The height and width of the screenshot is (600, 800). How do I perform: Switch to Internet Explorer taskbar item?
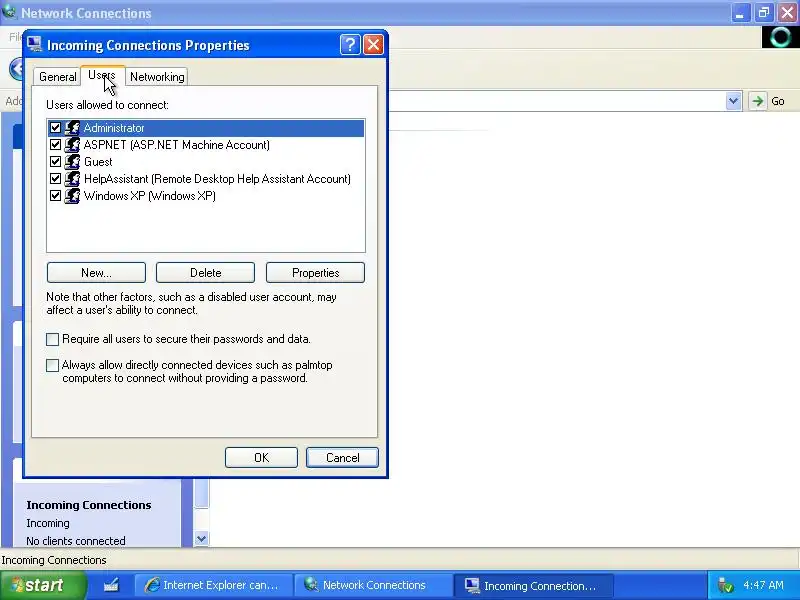coord(214,585)
